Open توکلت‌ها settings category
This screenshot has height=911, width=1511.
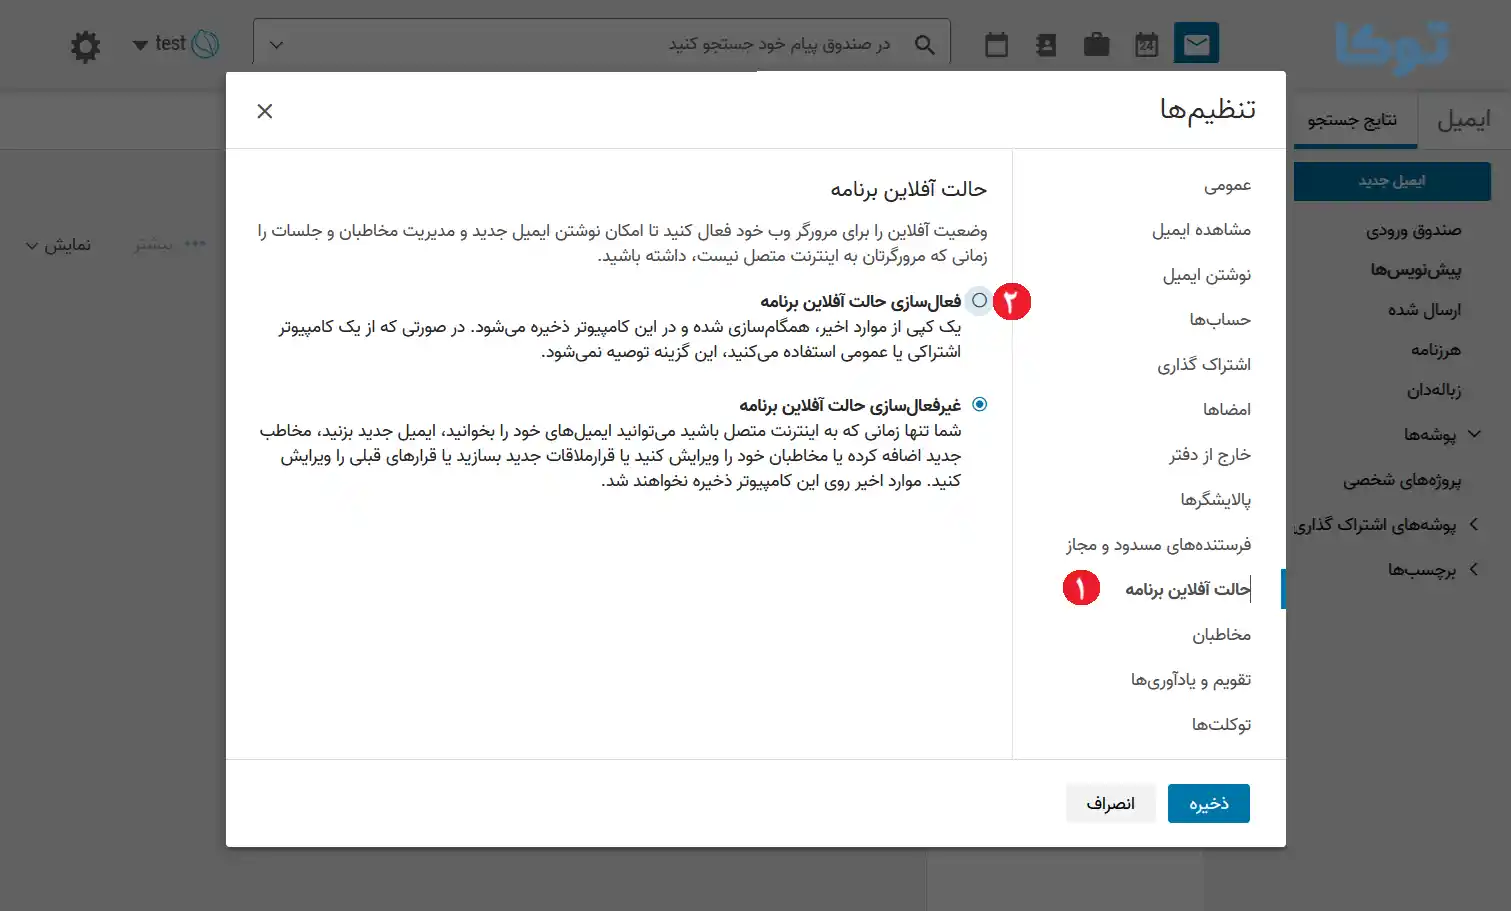tap(1221, 725)
